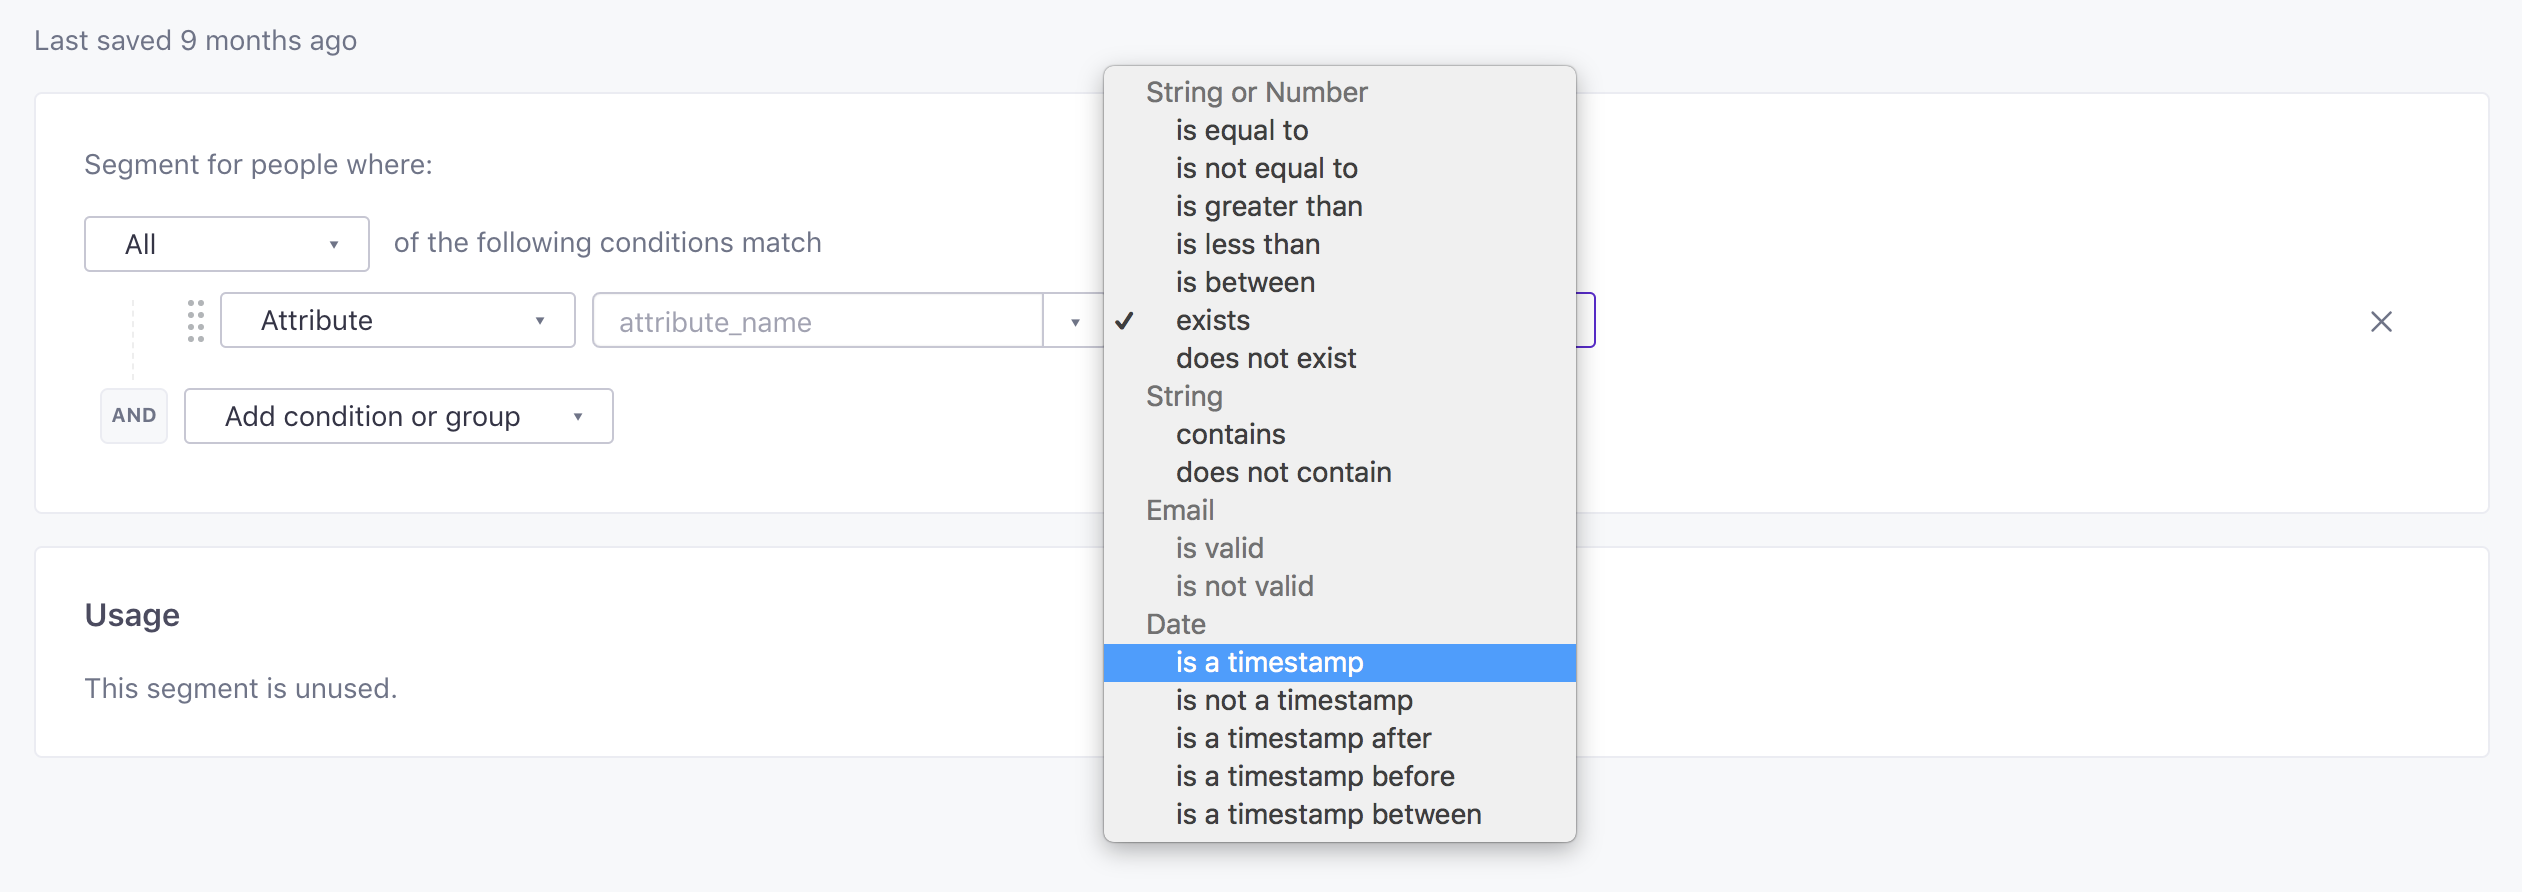2522x892 pixels.
Task: Select is a timestamp before
Action: coord(1316,775)
